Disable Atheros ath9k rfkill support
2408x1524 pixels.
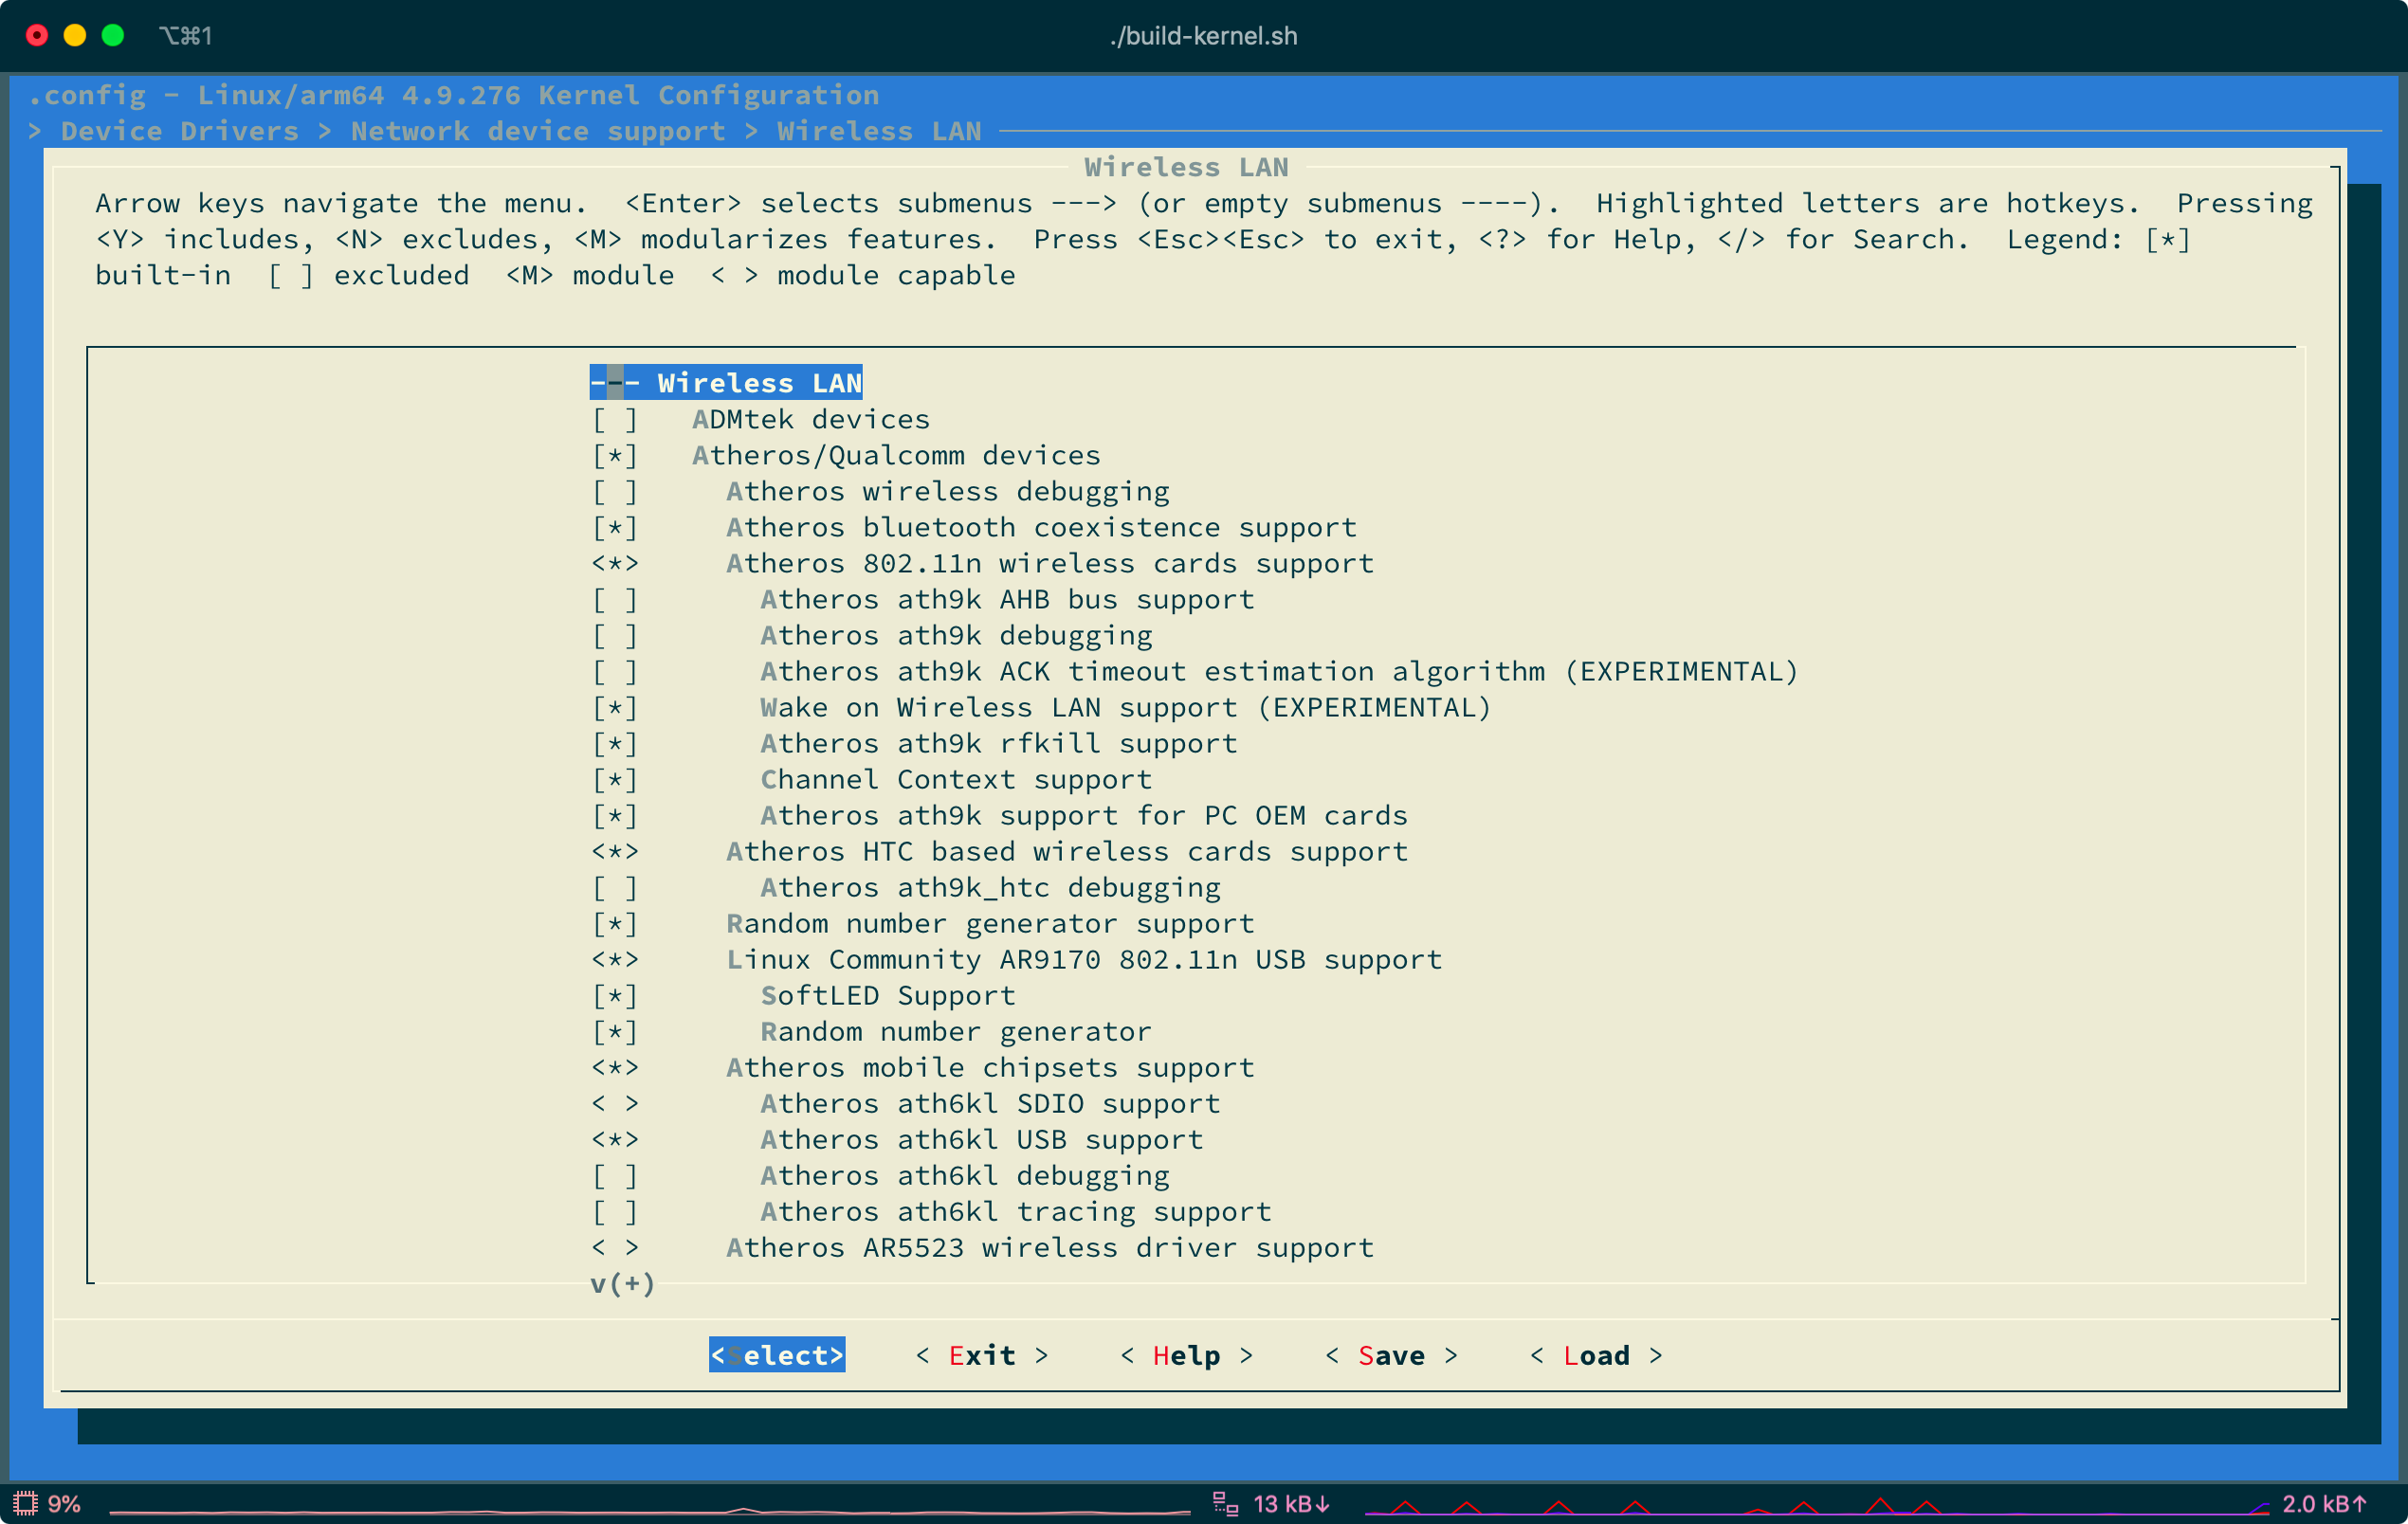pos(614,743)
